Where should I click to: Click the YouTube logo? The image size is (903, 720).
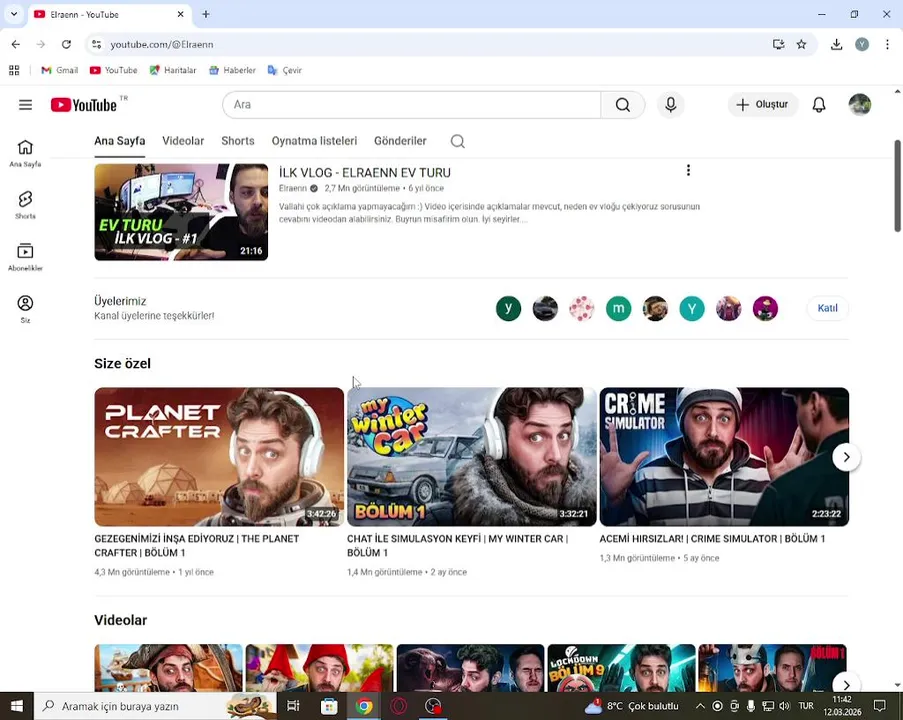coord(84,105)
